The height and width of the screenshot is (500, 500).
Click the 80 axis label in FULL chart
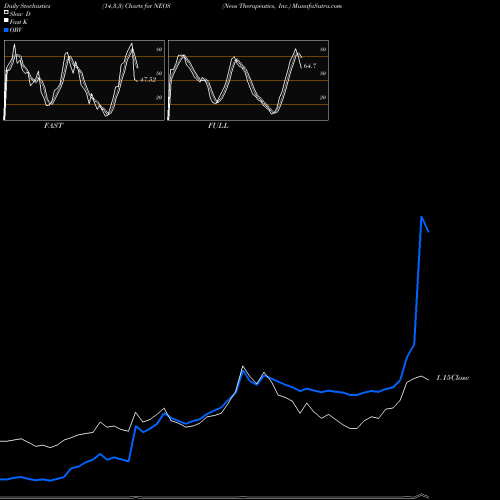click(323, 49)
